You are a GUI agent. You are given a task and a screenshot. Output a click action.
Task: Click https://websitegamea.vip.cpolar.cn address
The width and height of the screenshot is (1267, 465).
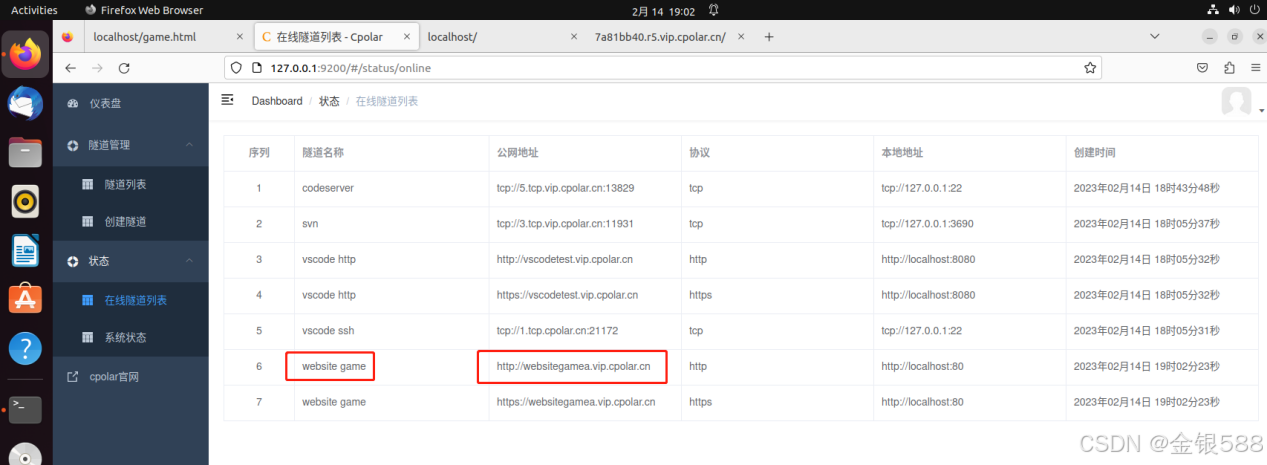coord(576,402)
